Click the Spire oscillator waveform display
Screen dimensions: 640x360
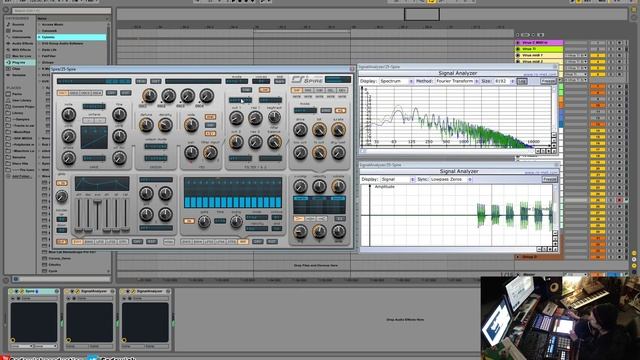click(x=94, y=137)
